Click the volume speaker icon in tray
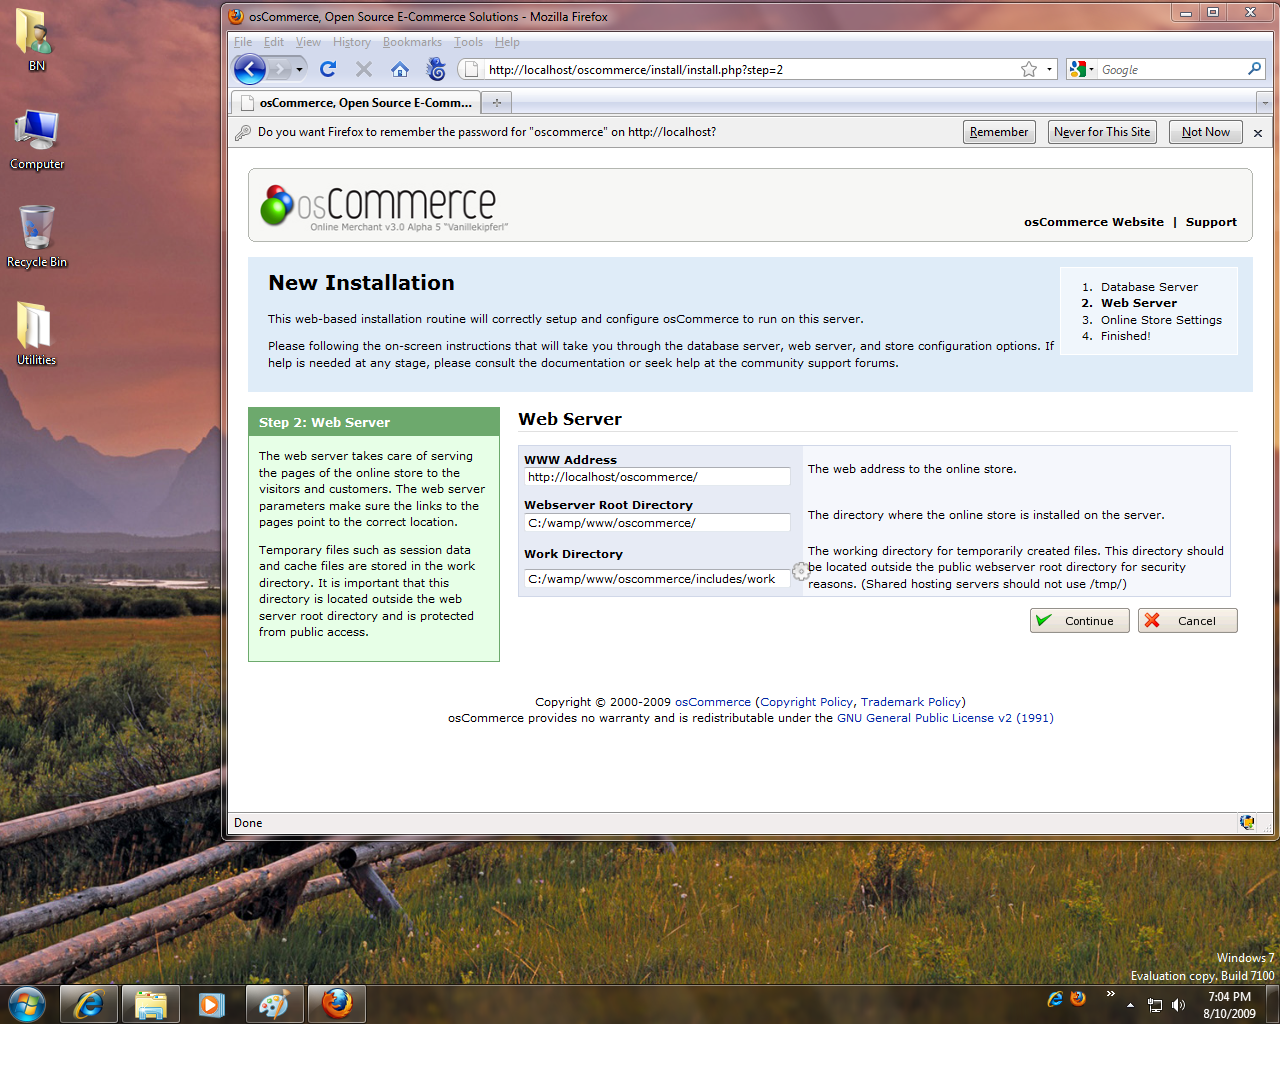1280x1069 pixels. (x=1178, y=1005)
